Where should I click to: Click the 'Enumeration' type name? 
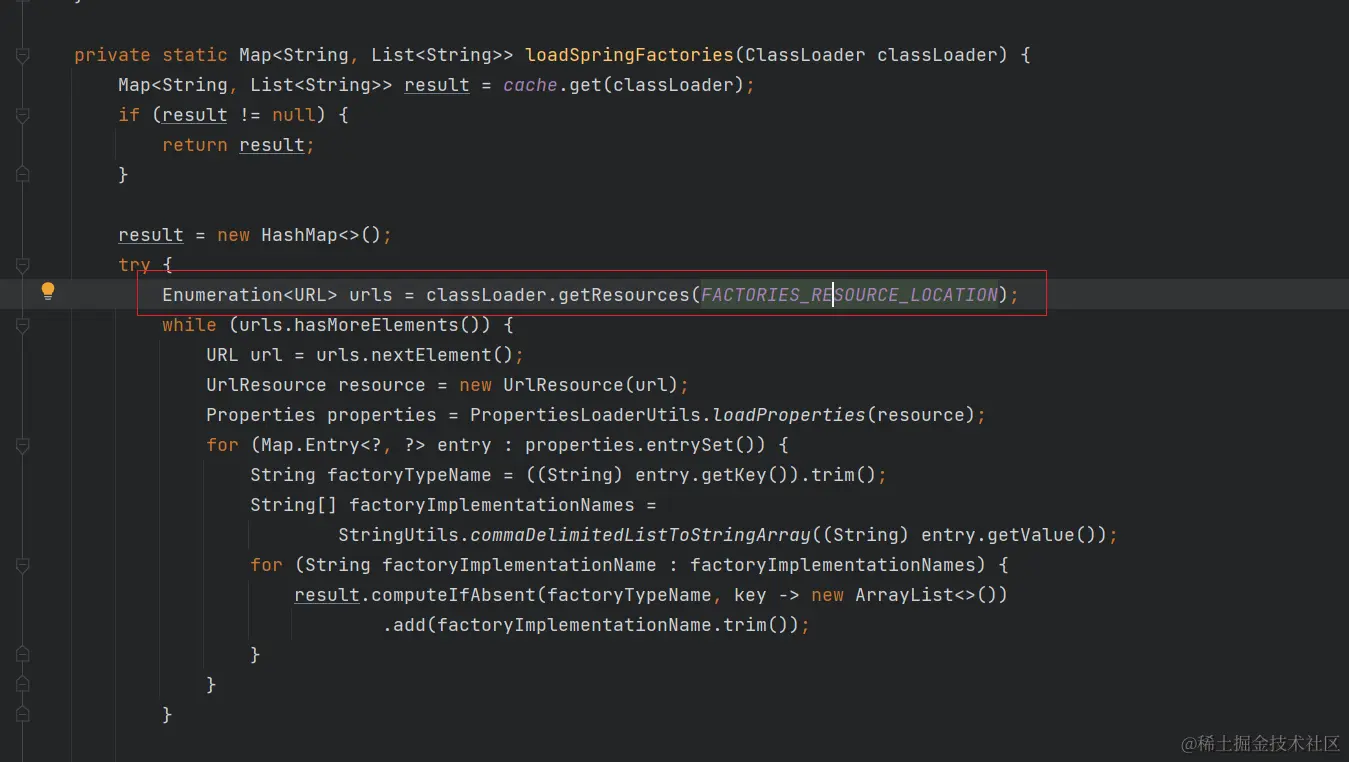pos(222,295)
